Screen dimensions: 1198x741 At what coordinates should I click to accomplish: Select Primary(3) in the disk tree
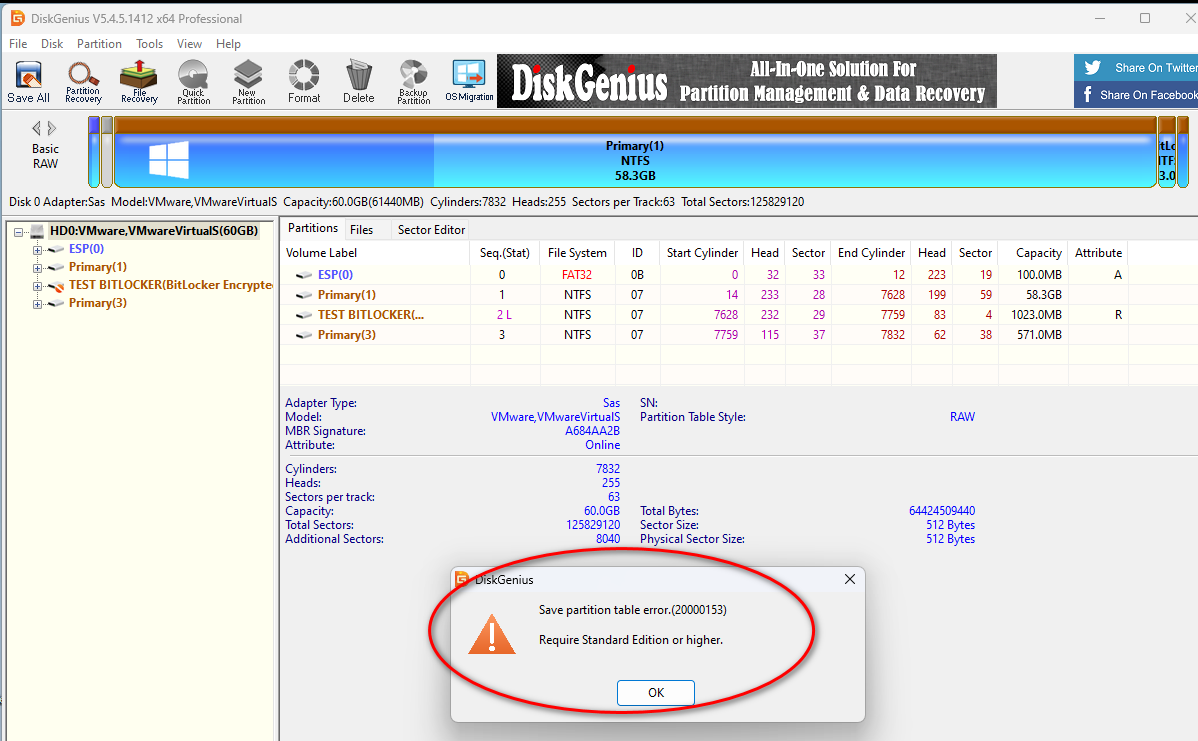coord(98,303)
